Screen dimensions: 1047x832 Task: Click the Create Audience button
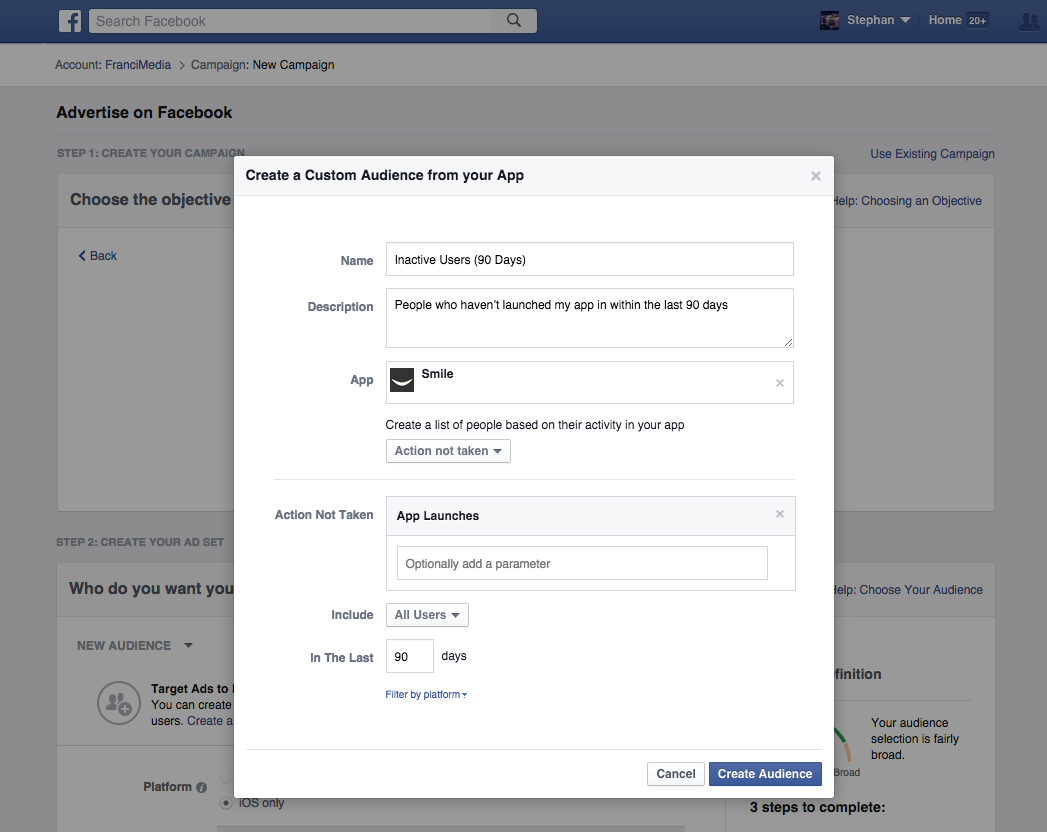[764, 774]
